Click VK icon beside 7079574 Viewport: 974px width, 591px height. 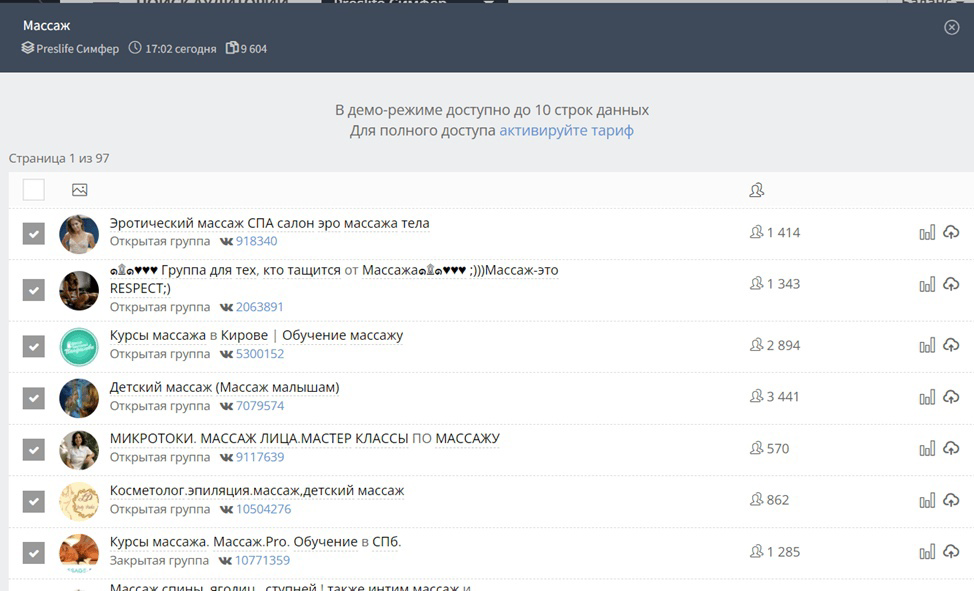tap(226, 406)
